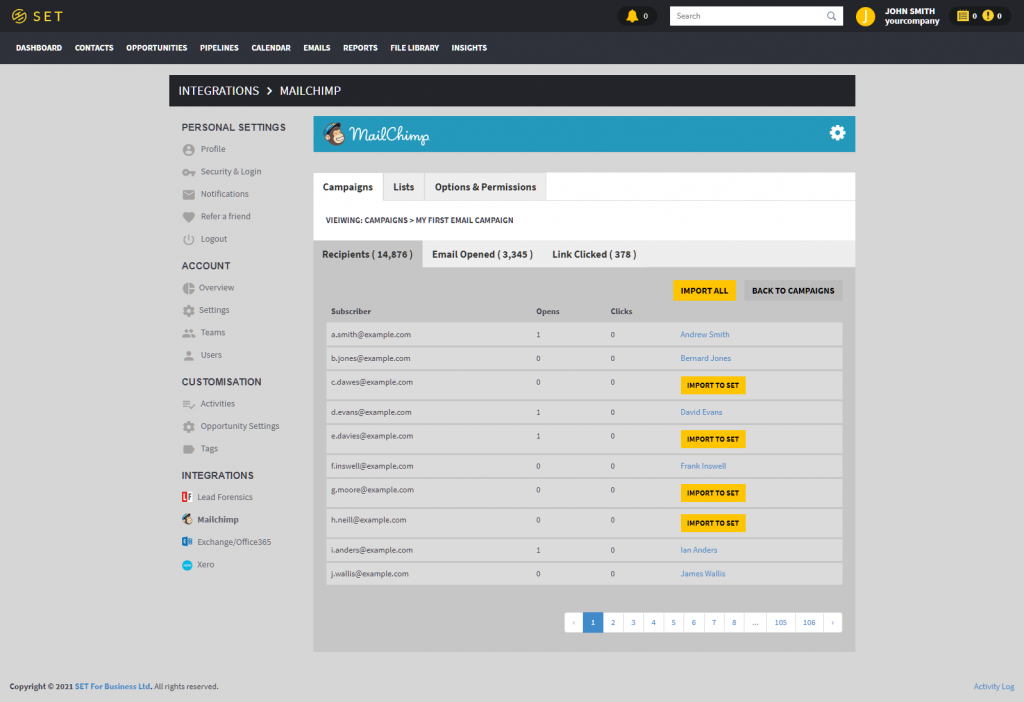Open the notifications bell icon
Viewport: 1024px width, 702px height.
632,16
